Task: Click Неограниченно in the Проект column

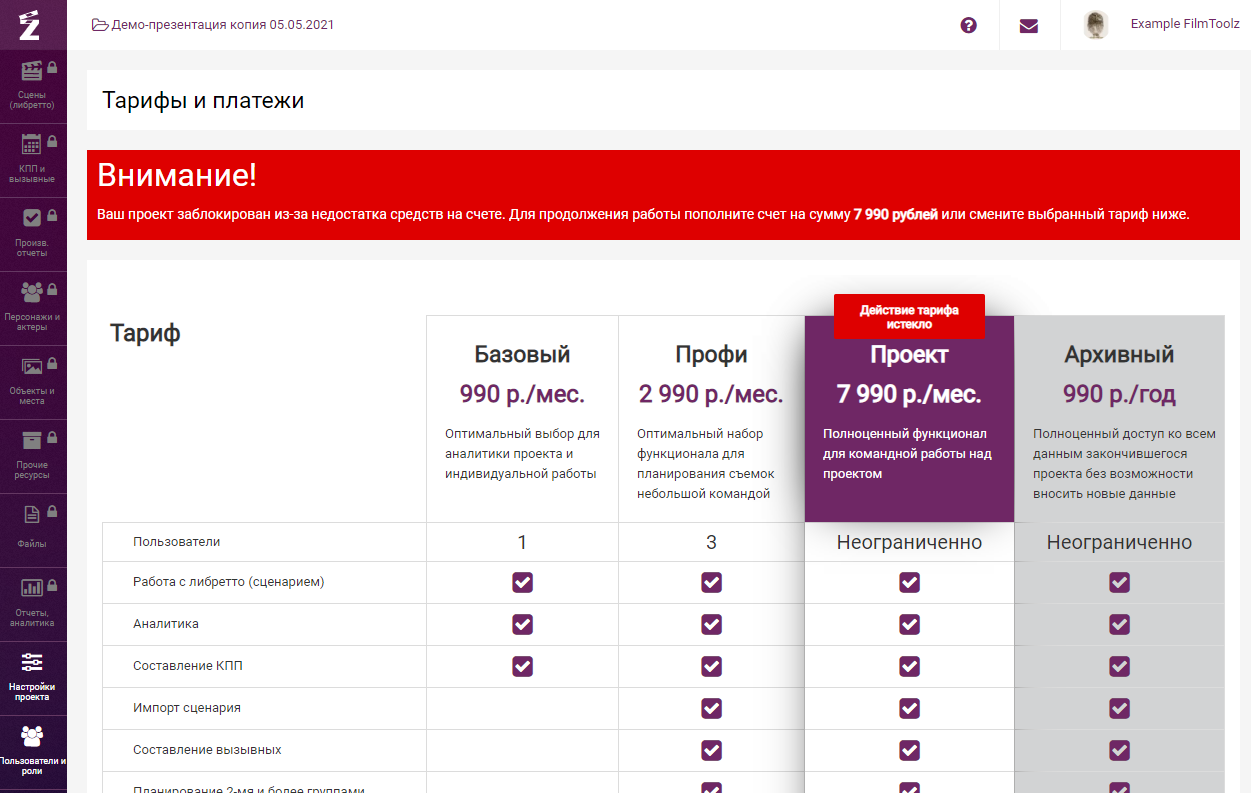Action: (909, 543)
